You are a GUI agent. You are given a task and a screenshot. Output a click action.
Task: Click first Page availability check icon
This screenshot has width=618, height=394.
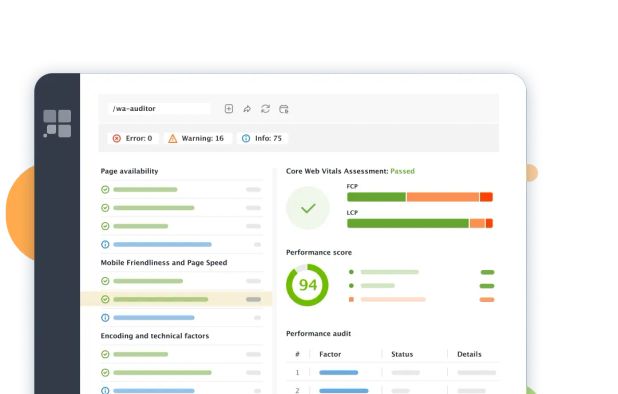click(105, 190)
